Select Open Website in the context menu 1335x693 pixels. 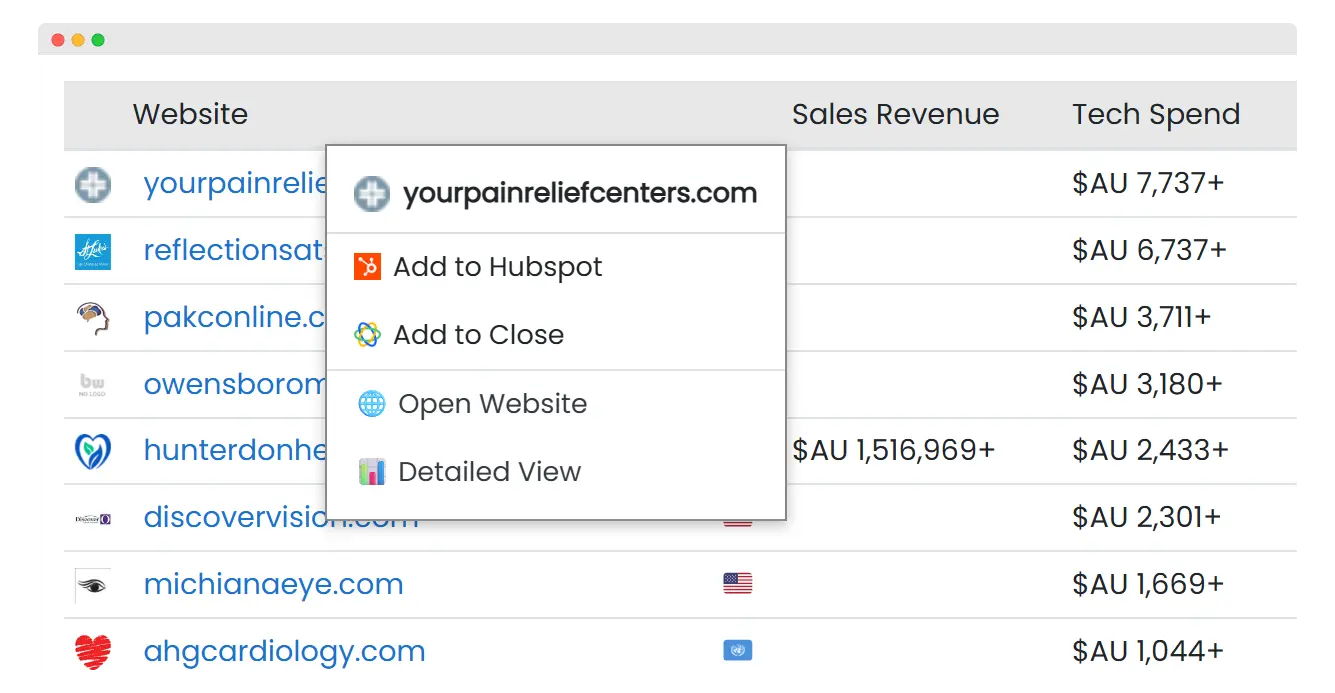(x=492, y=404)
